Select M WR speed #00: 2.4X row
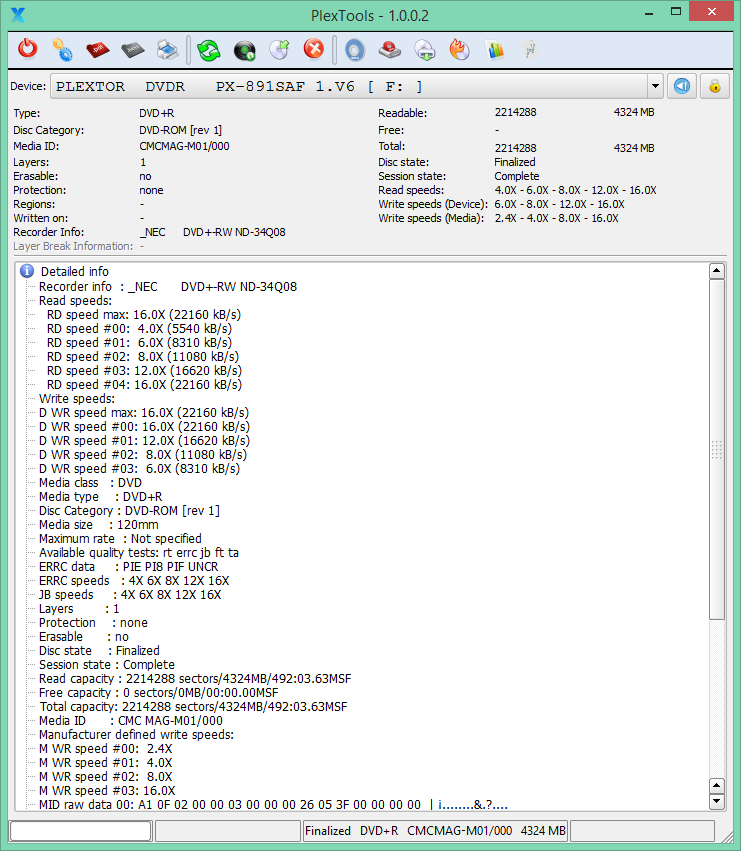 [x=106, y=748]
